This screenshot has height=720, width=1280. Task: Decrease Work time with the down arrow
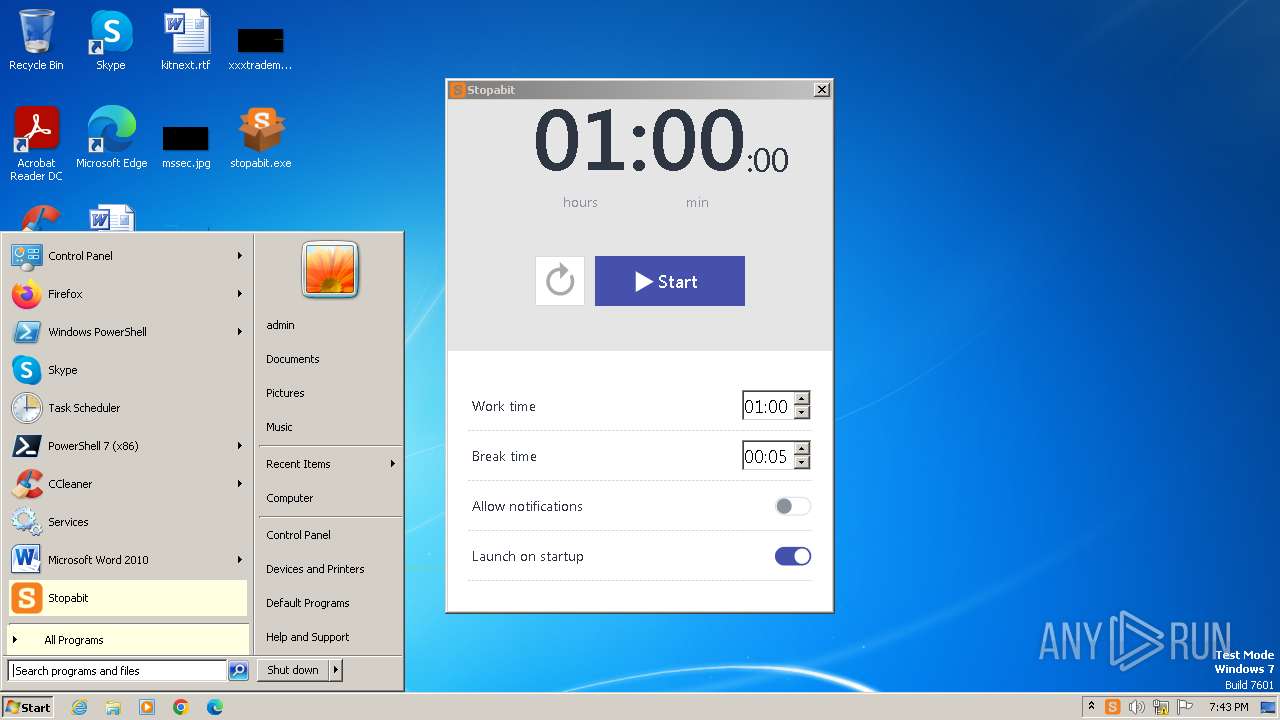click(801, 412)
